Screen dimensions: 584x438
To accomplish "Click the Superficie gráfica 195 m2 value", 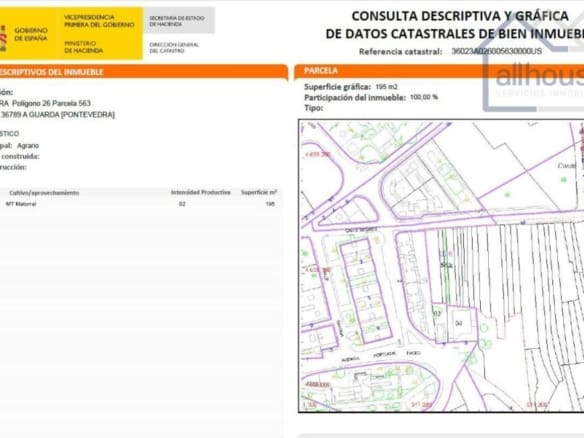I will tap(387, 87).
